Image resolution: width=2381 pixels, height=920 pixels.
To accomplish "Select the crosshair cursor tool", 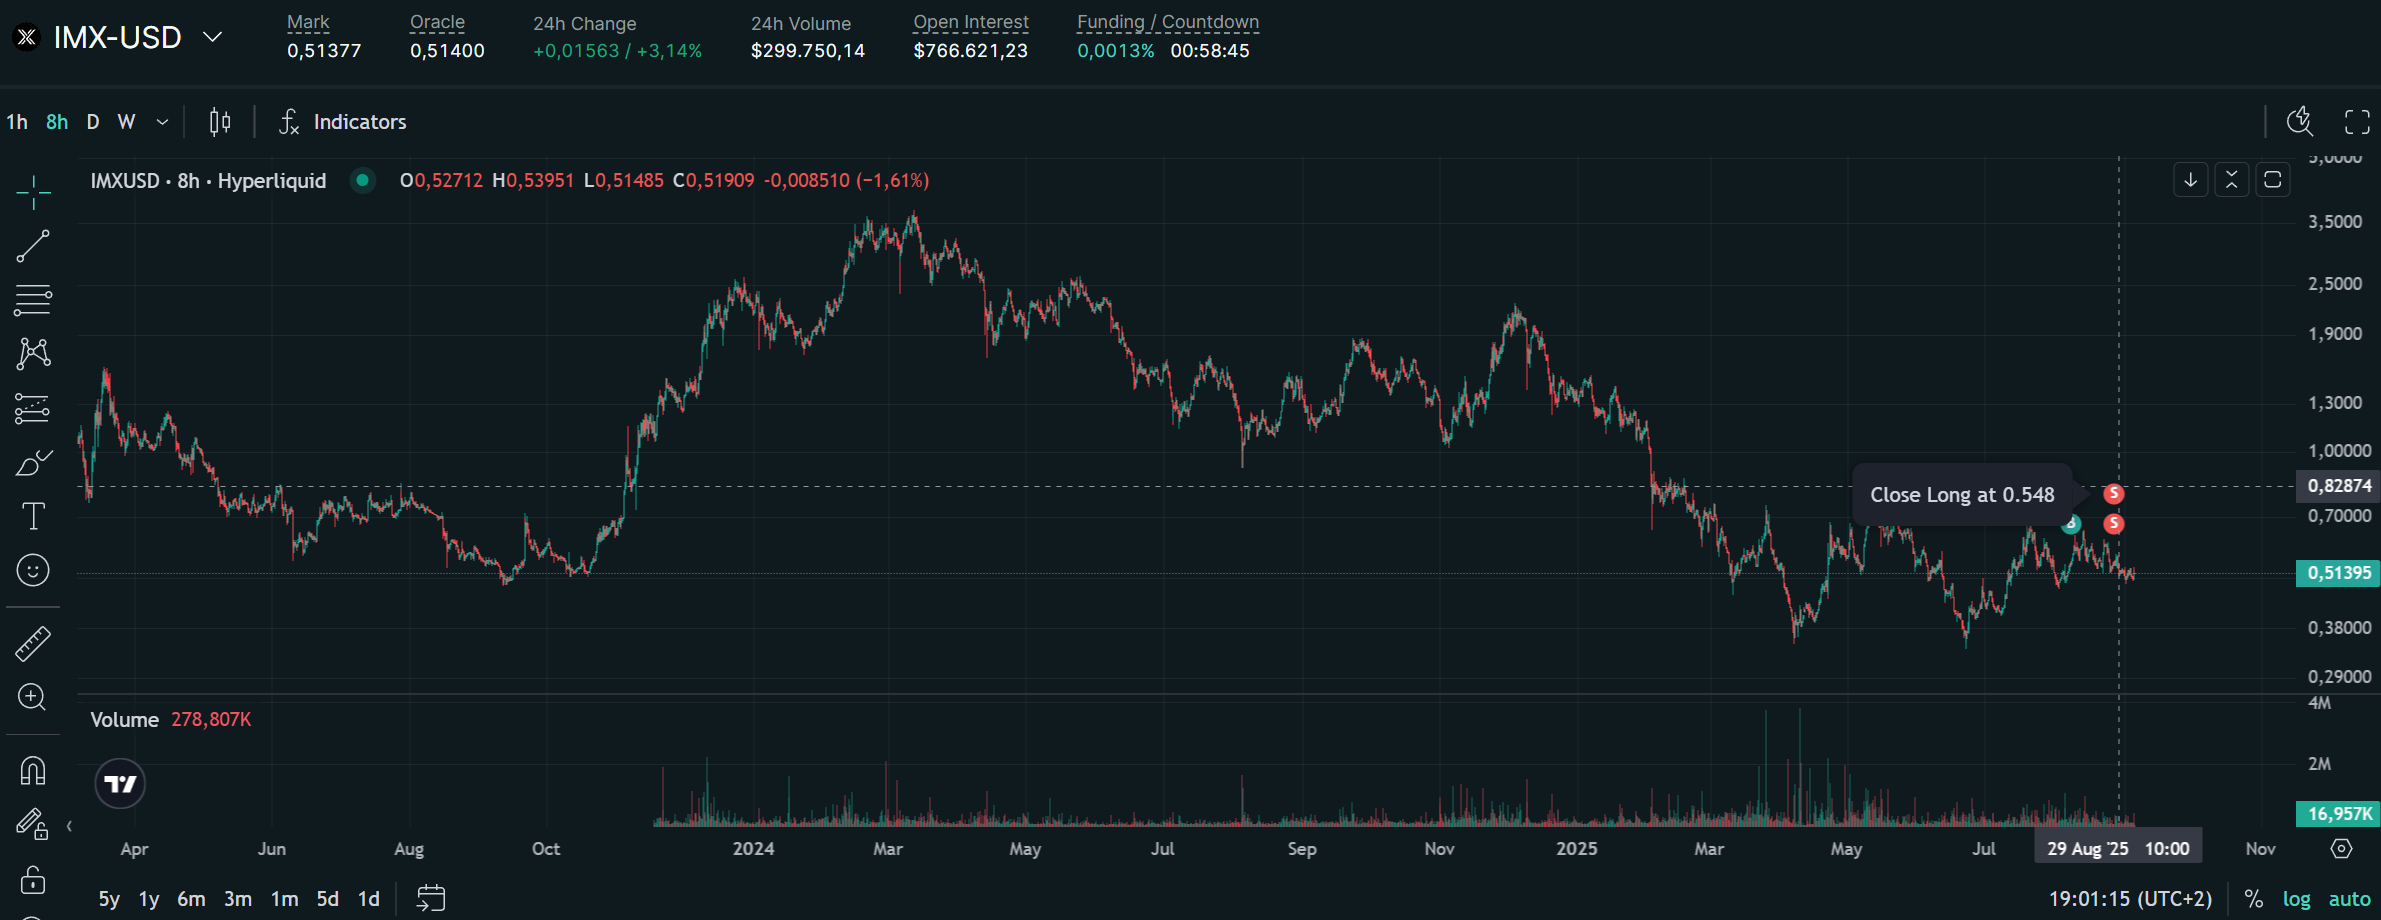I will point(33,192).
